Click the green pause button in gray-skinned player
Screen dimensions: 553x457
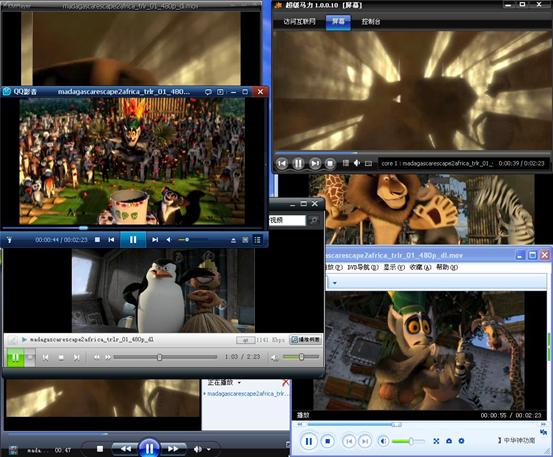(x=16, y=358)
